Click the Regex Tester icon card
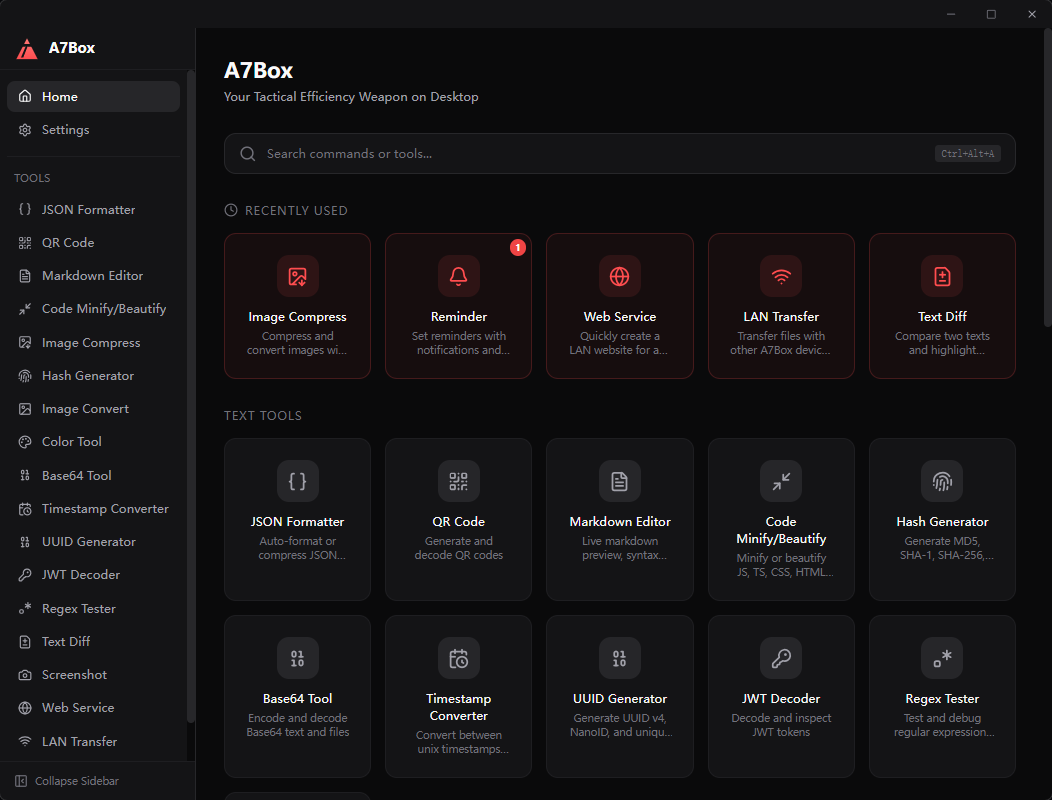1052x800 pixels. (x=942, y=658)
